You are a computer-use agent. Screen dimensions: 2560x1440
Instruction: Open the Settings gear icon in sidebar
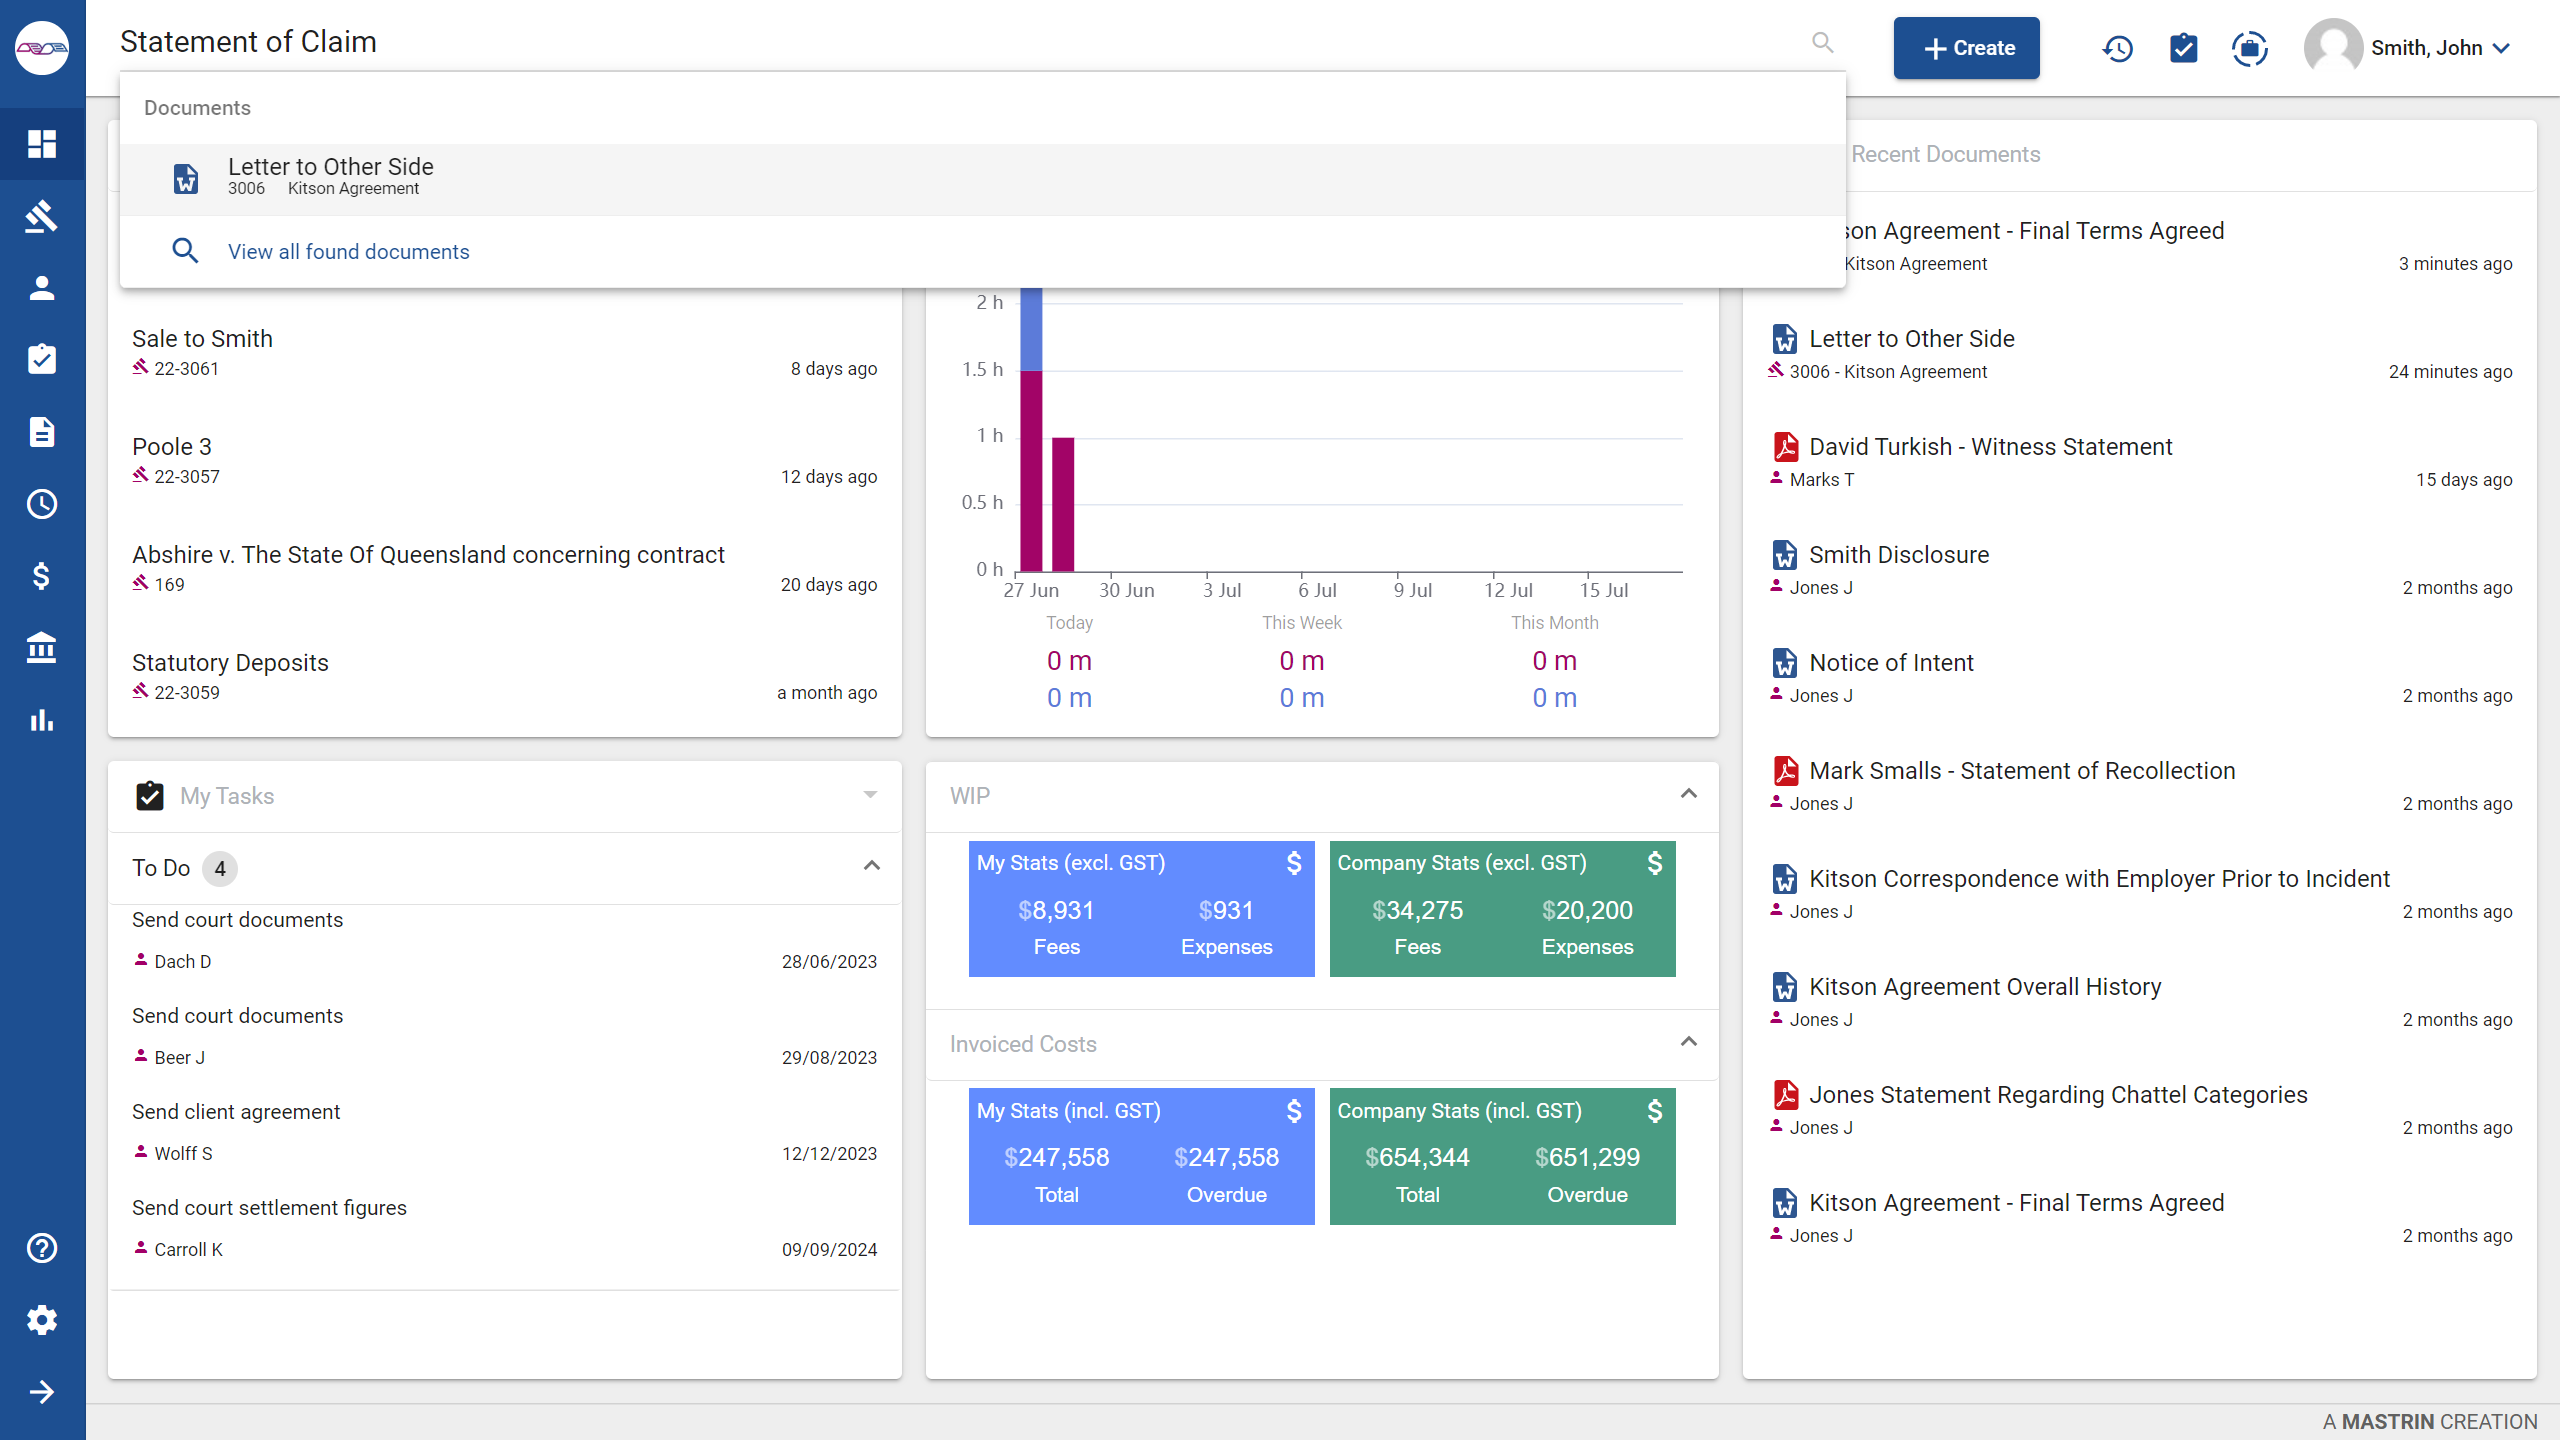click(41, 1320)
